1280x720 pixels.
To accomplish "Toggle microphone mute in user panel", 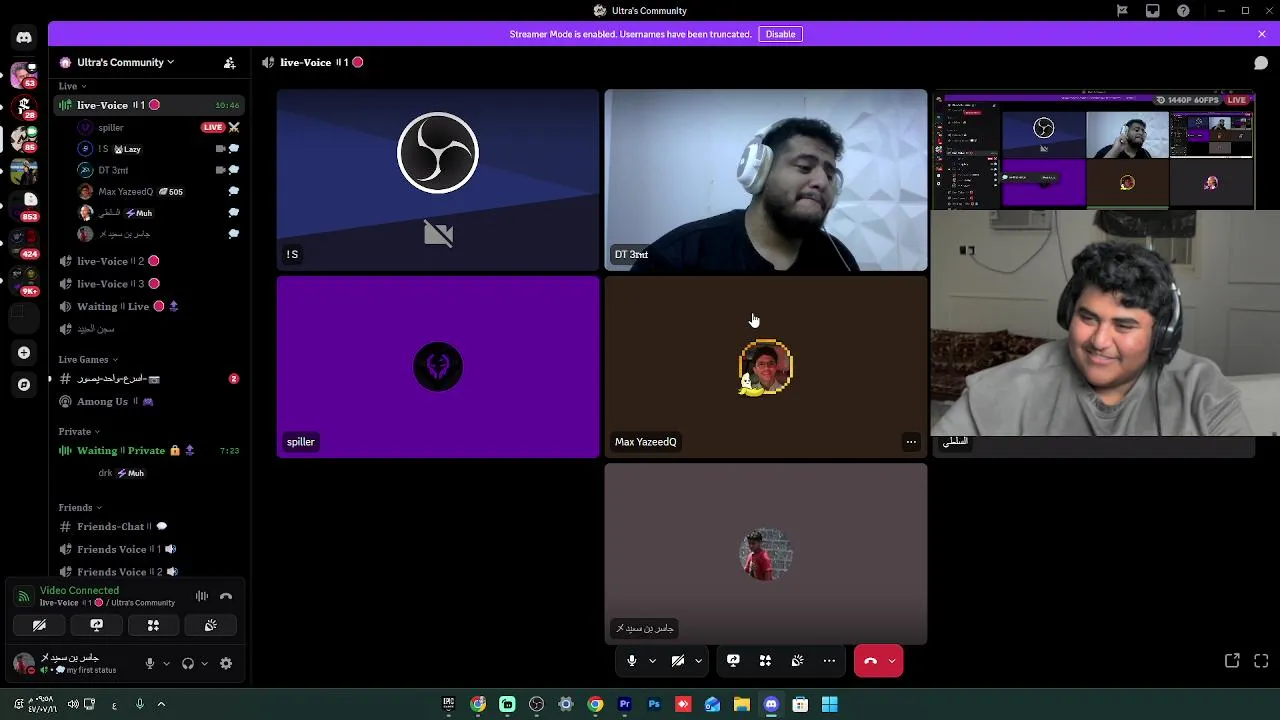I will click(150, 663).
